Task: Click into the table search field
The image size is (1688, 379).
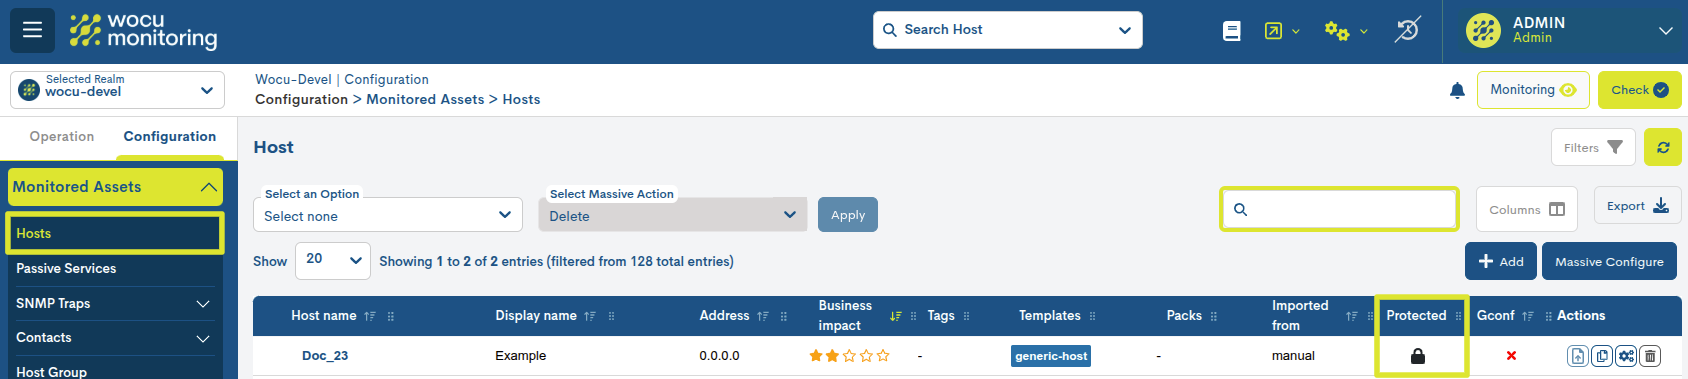Action: click(x=1339, y=209)
